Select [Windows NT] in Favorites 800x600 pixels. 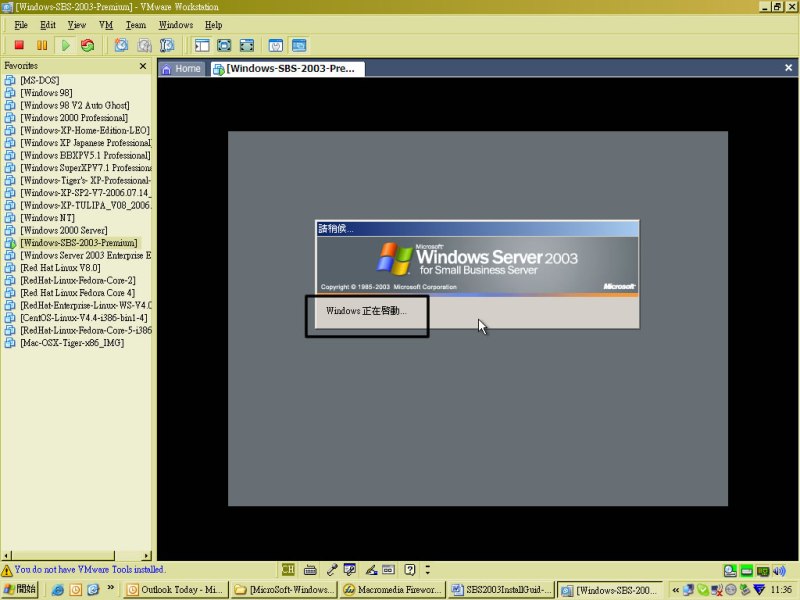pyautogui.click(x=47, y=218)
